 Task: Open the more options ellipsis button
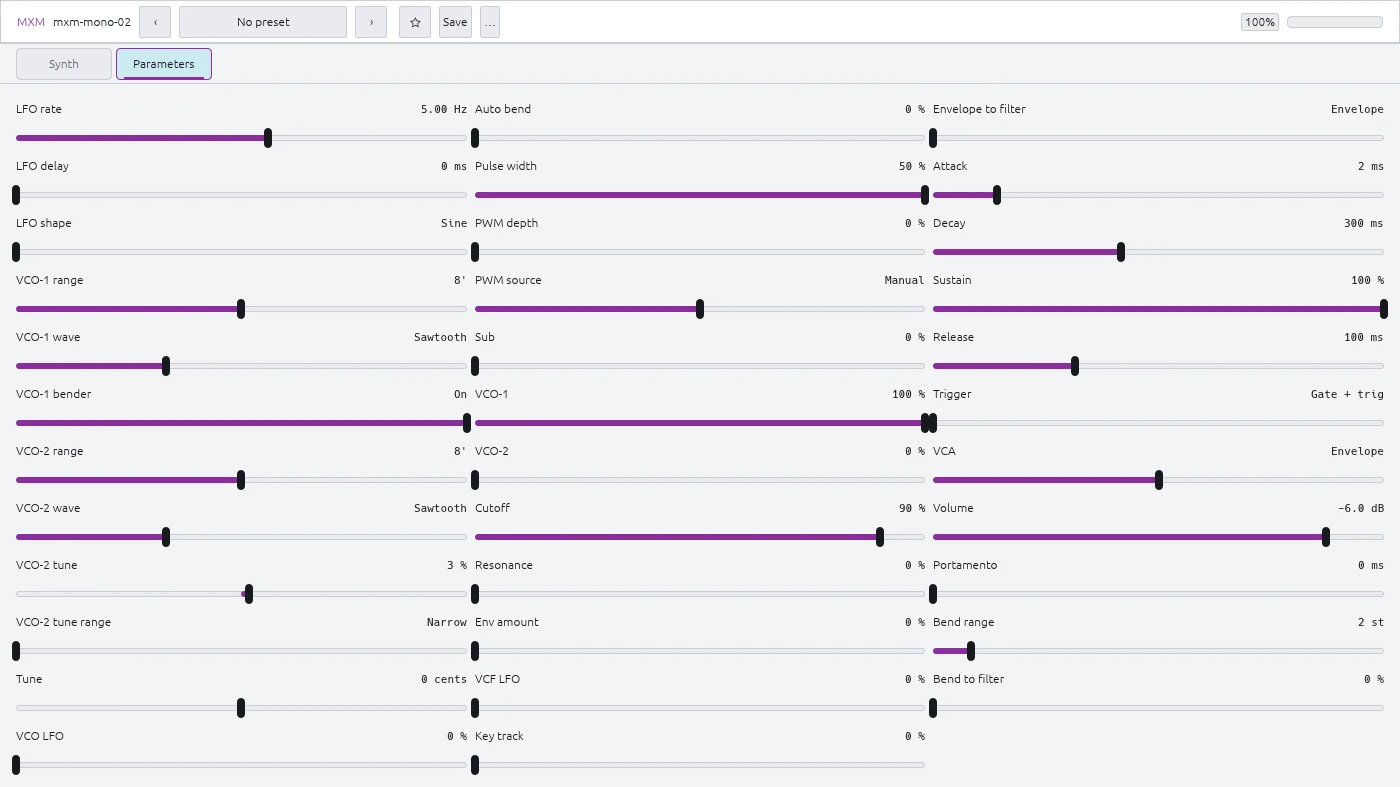tap(489, 22)
